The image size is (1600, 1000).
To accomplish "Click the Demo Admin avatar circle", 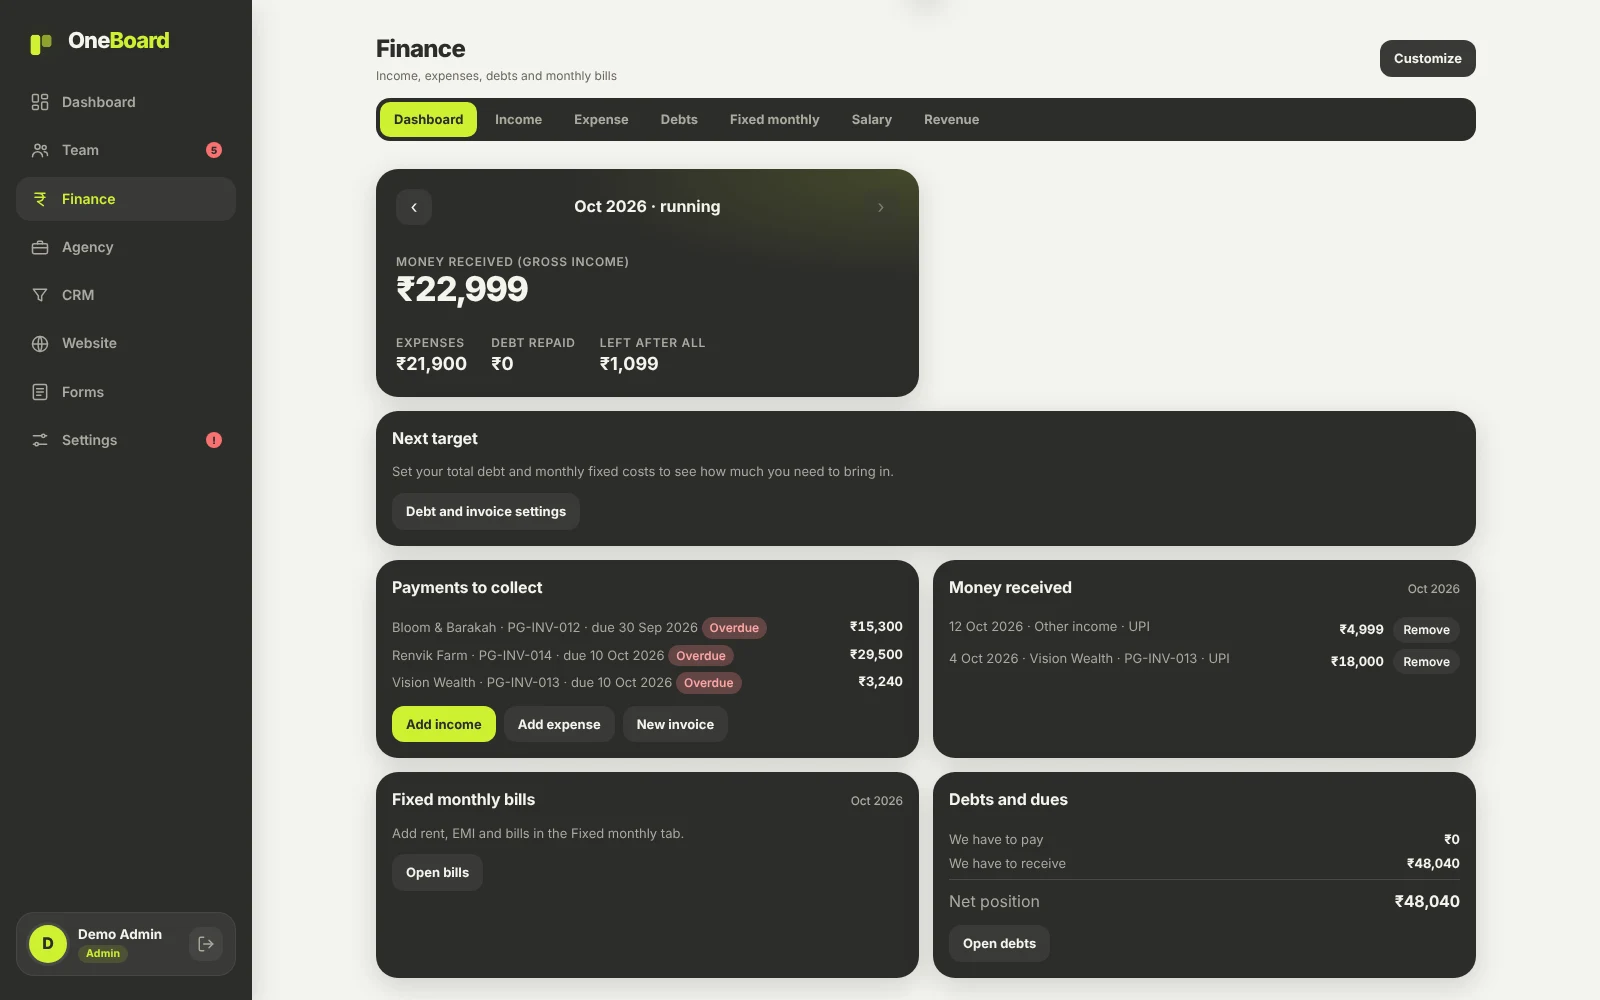I will coord(48,944).
